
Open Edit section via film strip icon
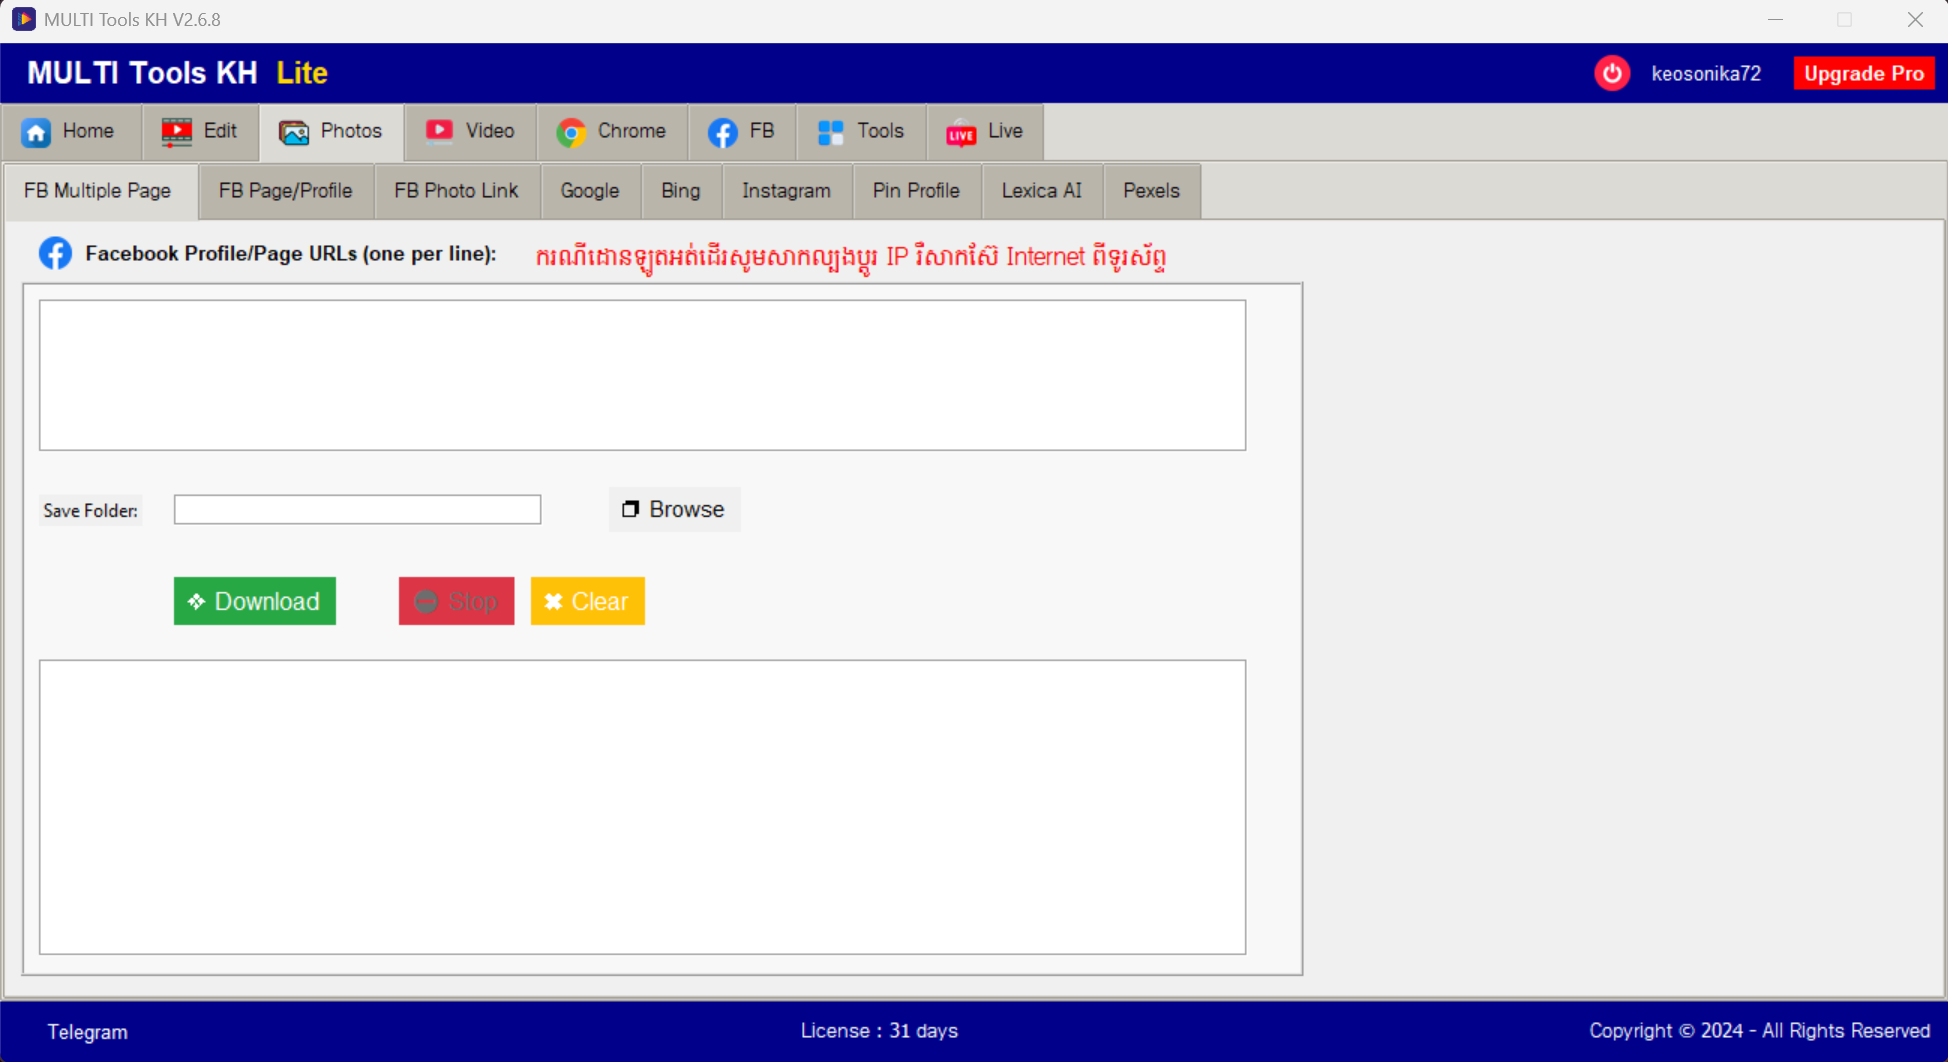click(176, 131)
